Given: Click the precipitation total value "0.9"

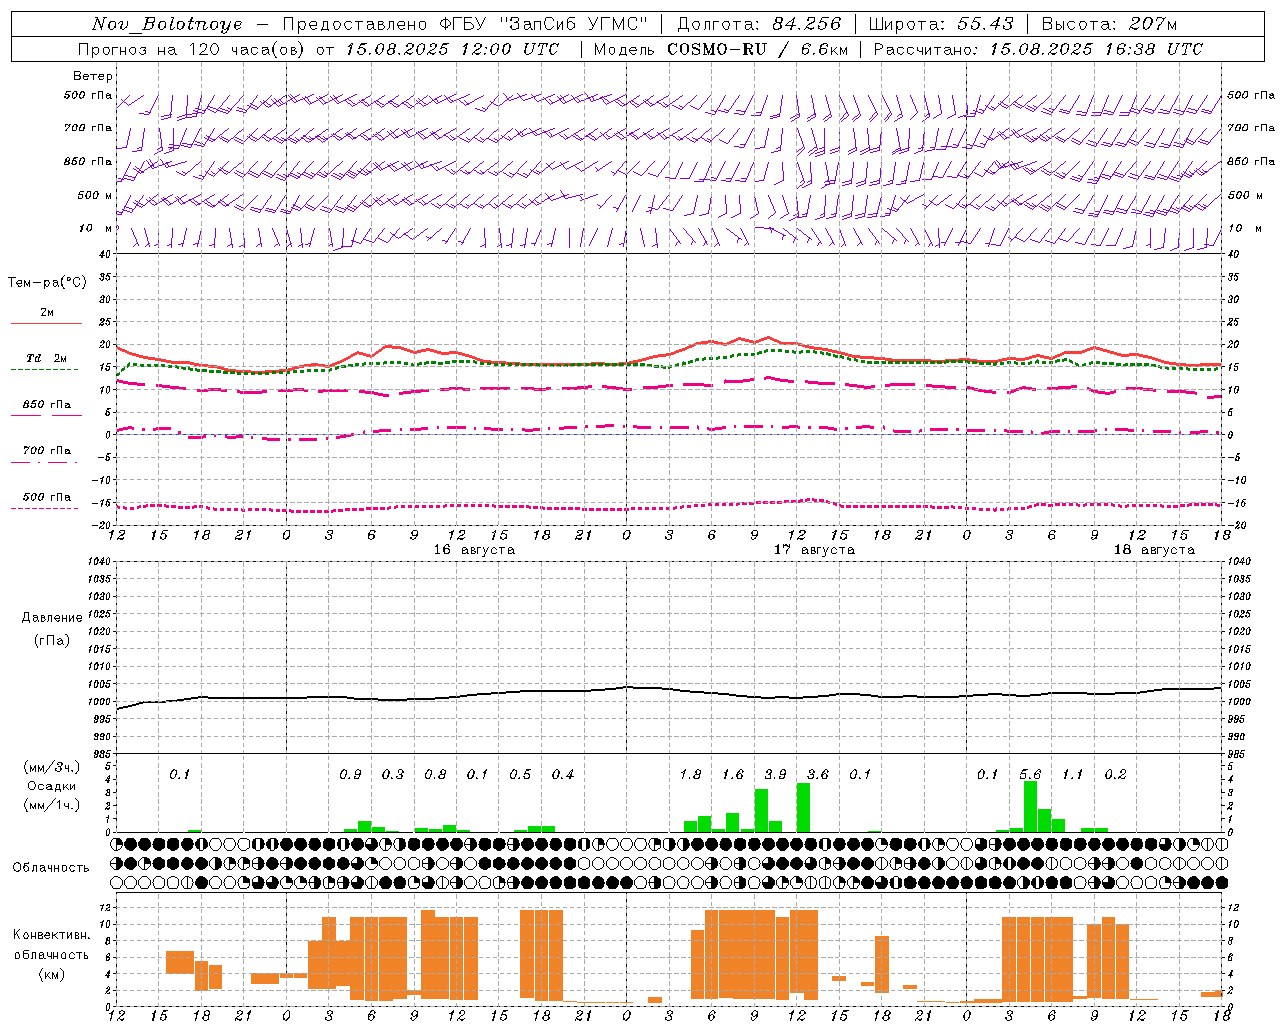Looking at the screenshot, I should point(350,775).
